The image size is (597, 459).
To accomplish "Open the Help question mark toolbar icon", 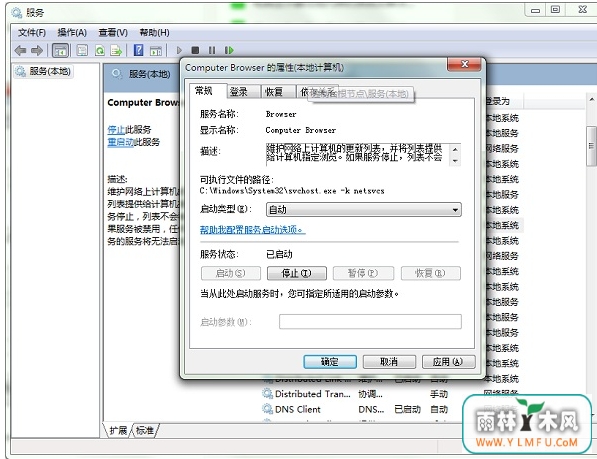I will (139, 50).
